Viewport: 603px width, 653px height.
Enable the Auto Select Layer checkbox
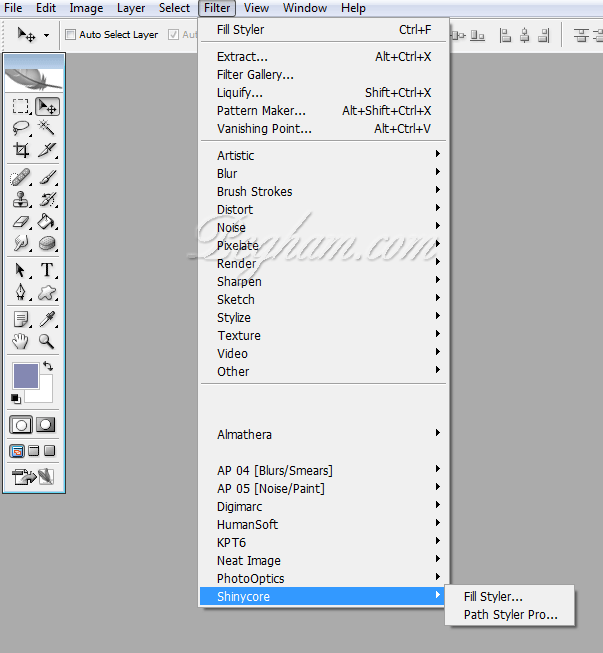[x=71, y=35]
